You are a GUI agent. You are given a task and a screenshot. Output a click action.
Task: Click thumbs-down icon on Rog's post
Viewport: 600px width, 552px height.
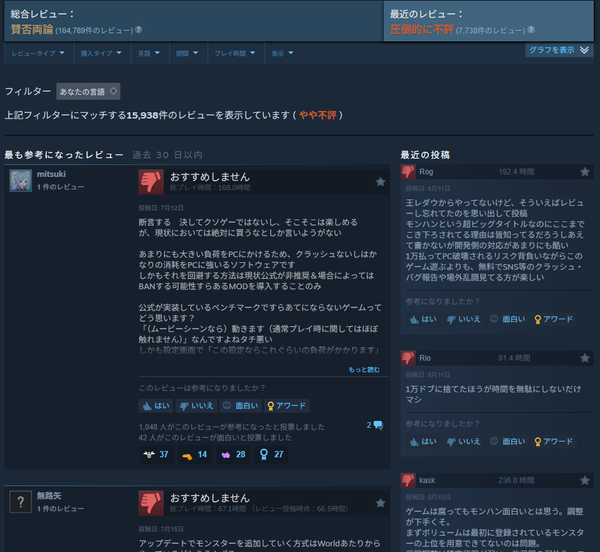coord(408,172)
